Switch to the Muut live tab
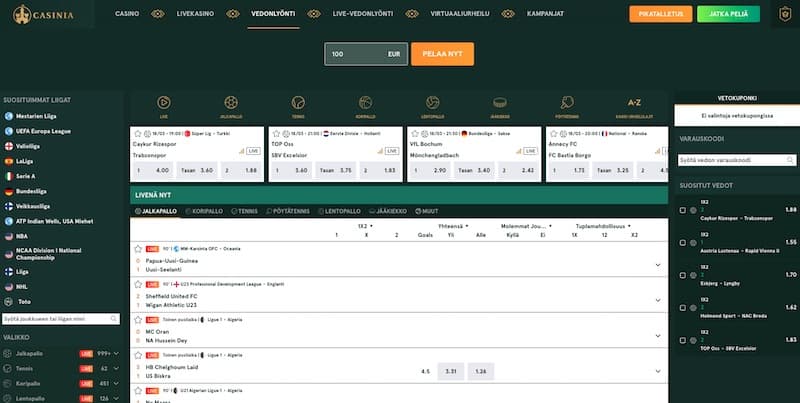 coord(427,211)
